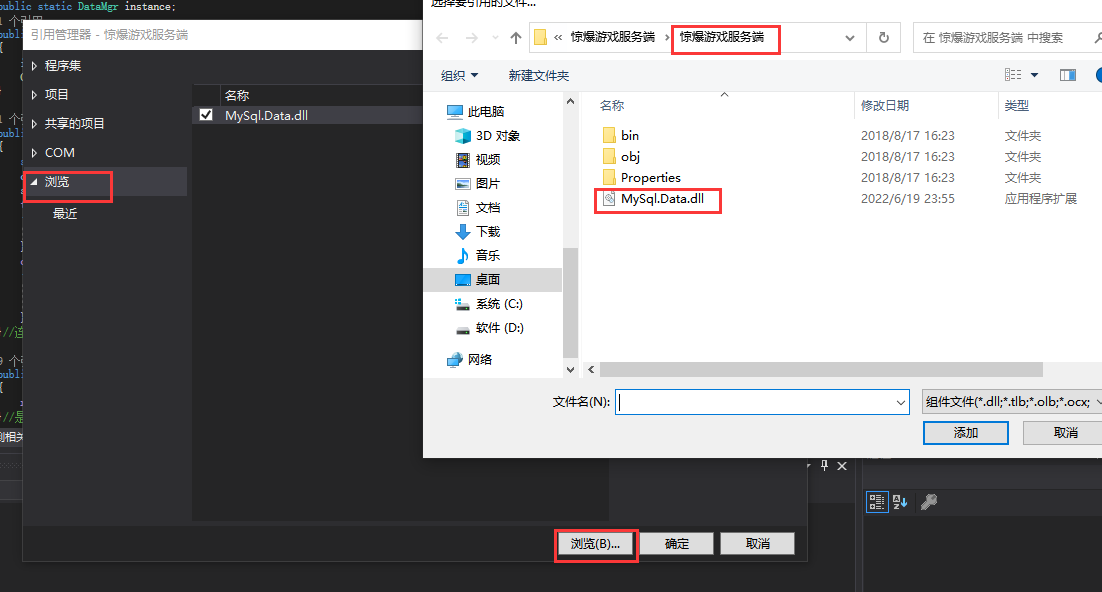
Task: Select 网络 in navigation pane
Action: (x=469, y=359)
